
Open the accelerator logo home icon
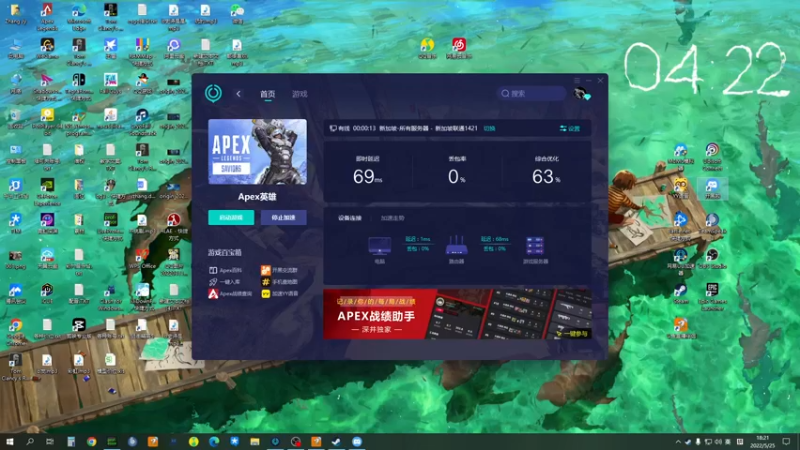click(x=213, y=93)
